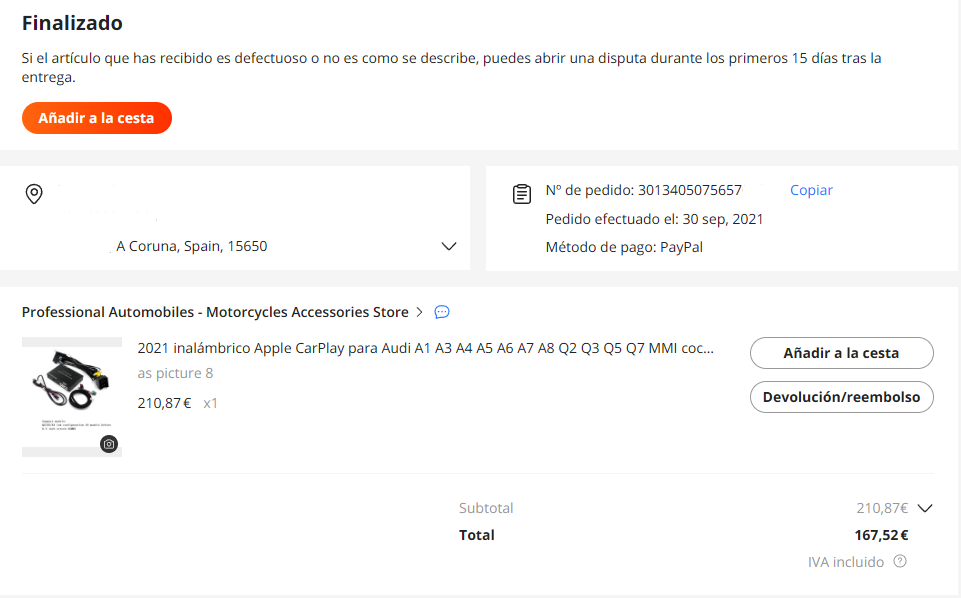Expand the shipping address chevron
The height and width of the screenshot is (598, 961).
tap(449, 246)
